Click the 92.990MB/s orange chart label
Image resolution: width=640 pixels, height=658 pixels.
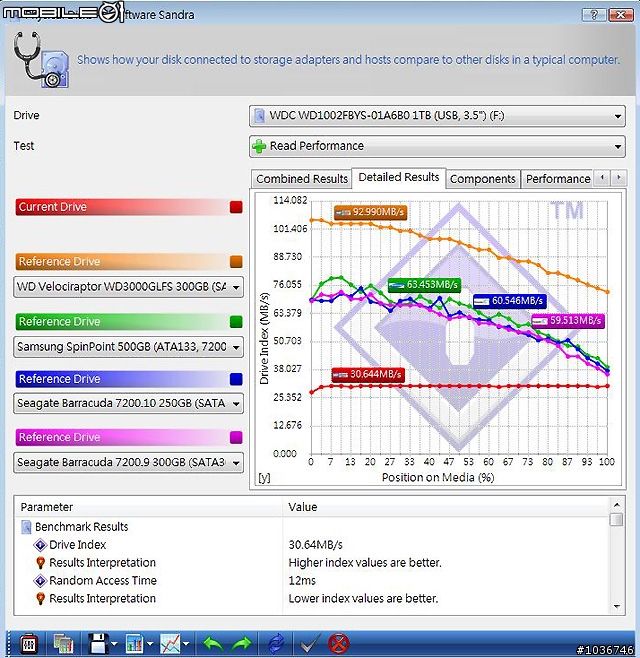371,212
